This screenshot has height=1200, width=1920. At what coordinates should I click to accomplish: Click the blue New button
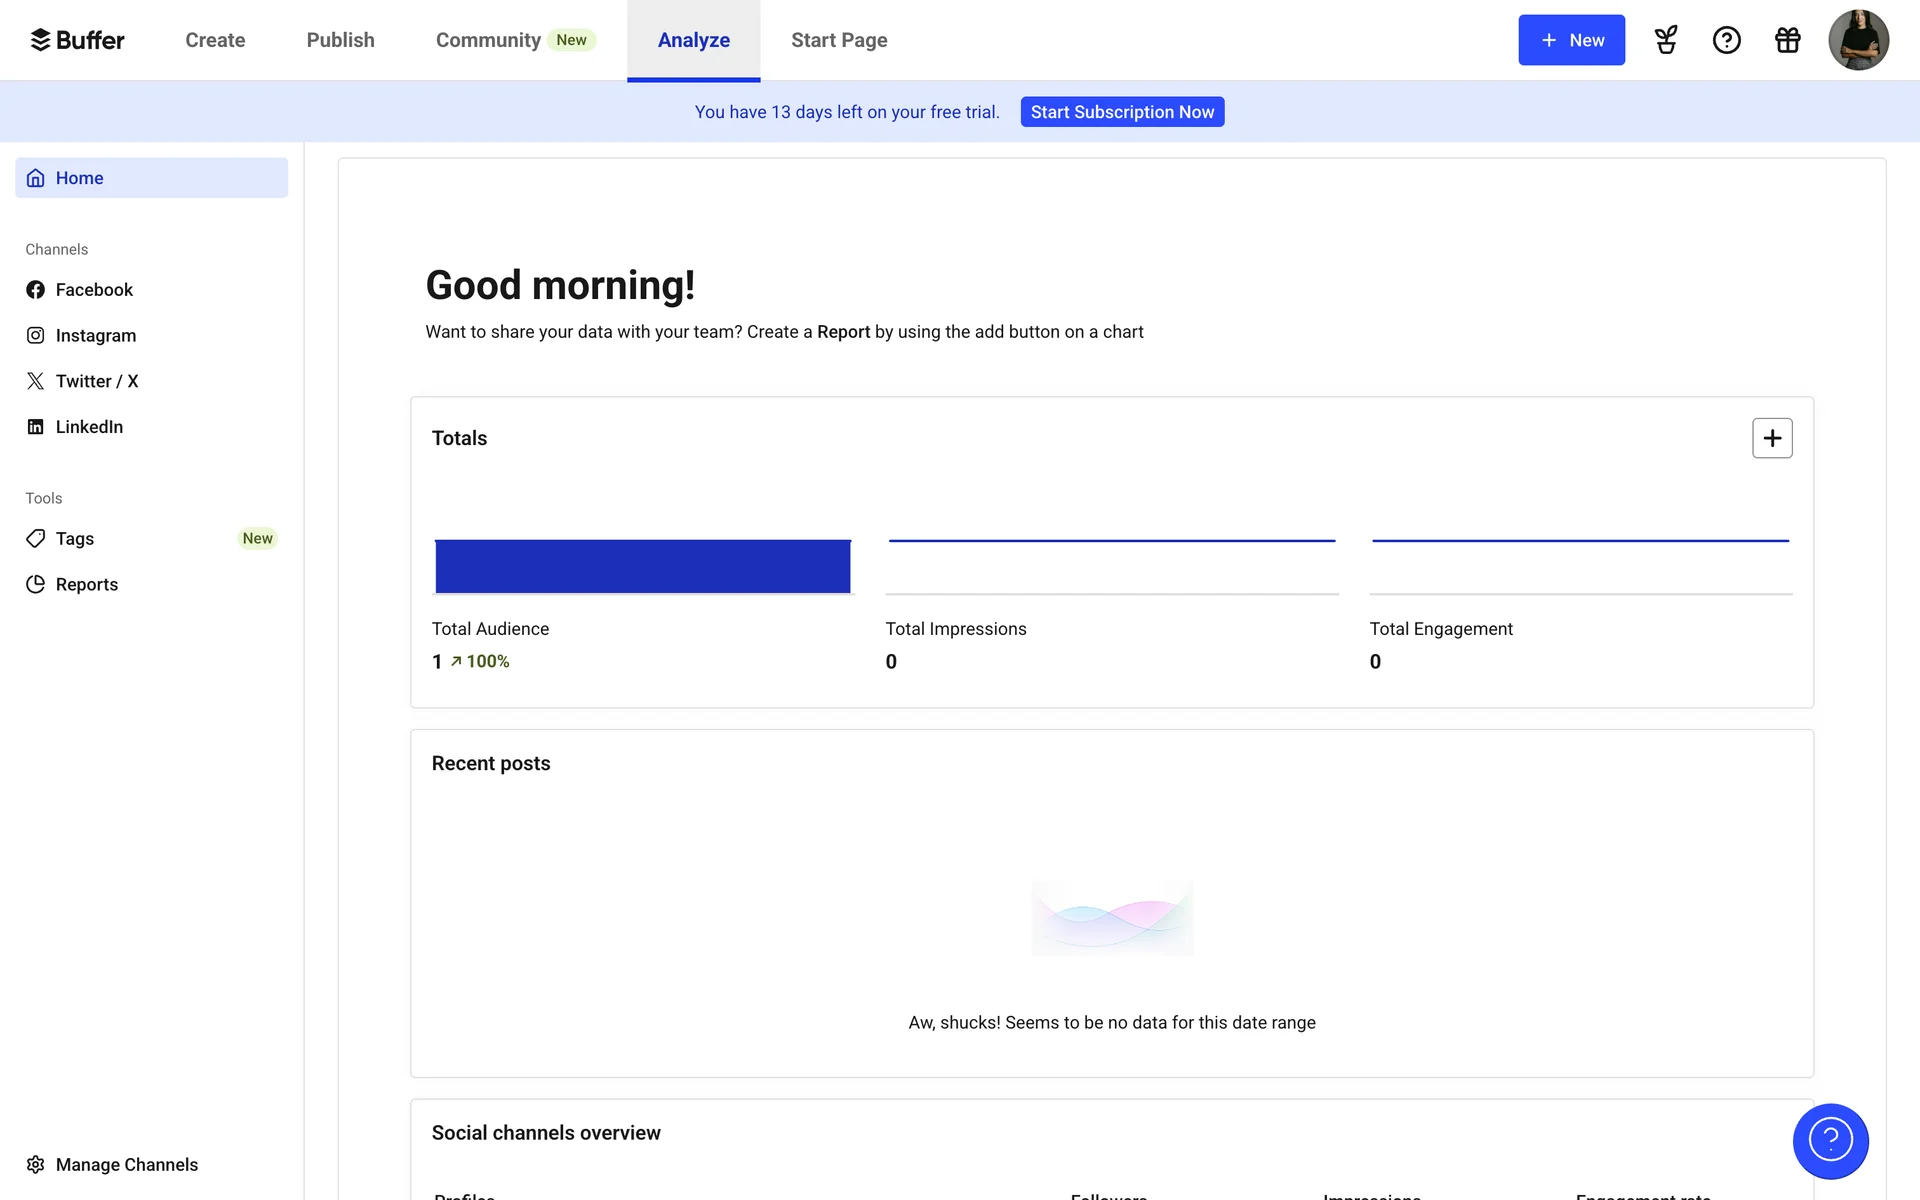tap(1571, 40)
